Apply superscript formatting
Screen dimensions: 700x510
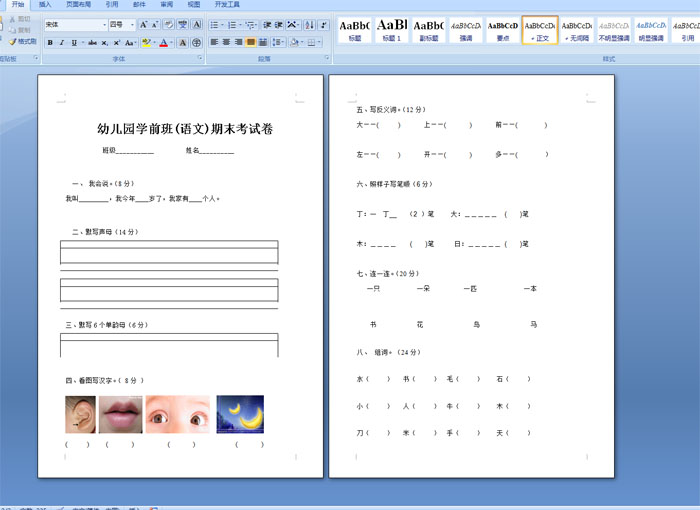[x=117, y=42]
